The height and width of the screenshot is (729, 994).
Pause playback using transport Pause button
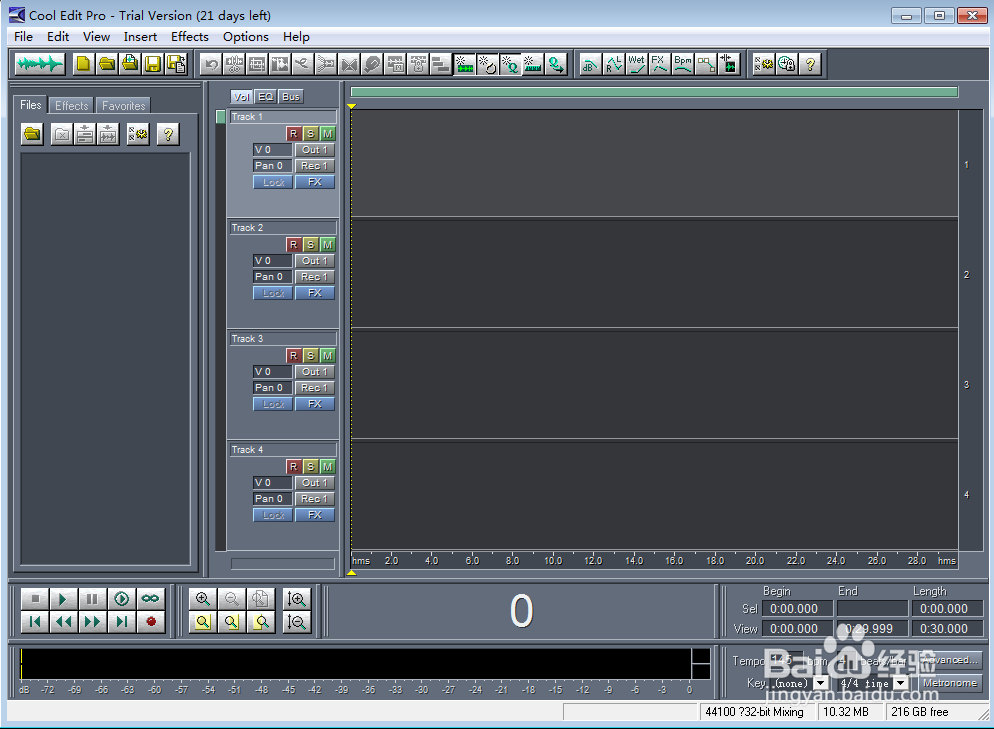(x=93, y=599)
